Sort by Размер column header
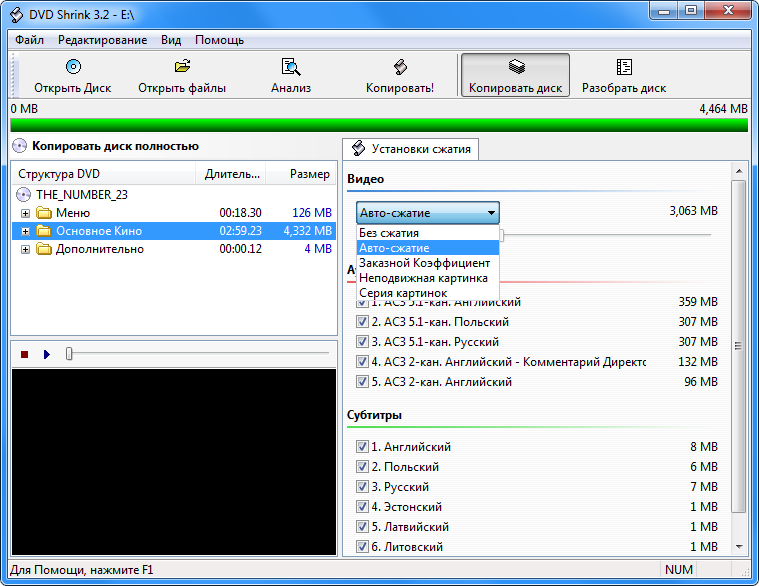The image size is (759, 586). click(x=301, y=174)
